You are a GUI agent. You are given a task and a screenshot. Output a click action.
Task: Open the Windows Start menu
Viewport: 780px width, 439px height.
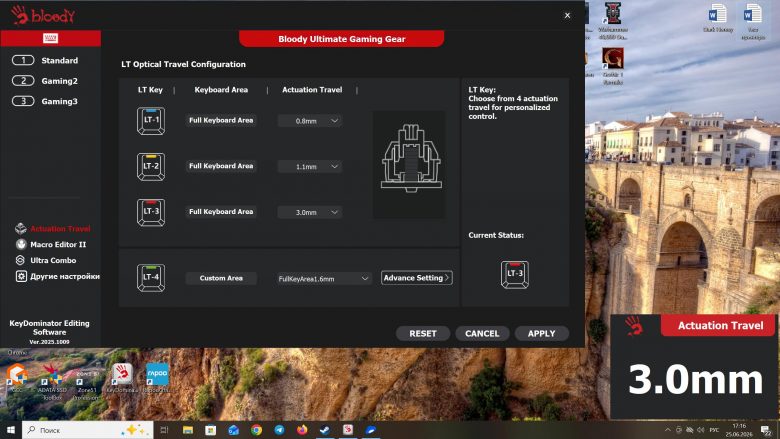[x=10, y=430]
